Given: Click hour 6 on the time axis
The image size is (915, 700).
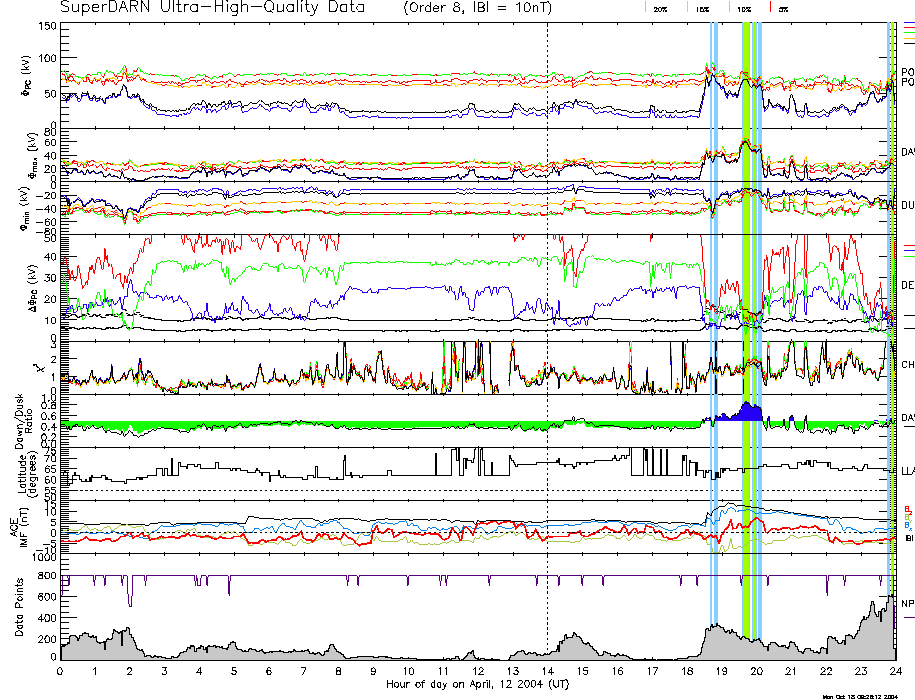Looking at the screenshot, I should (x=269, y=671).
